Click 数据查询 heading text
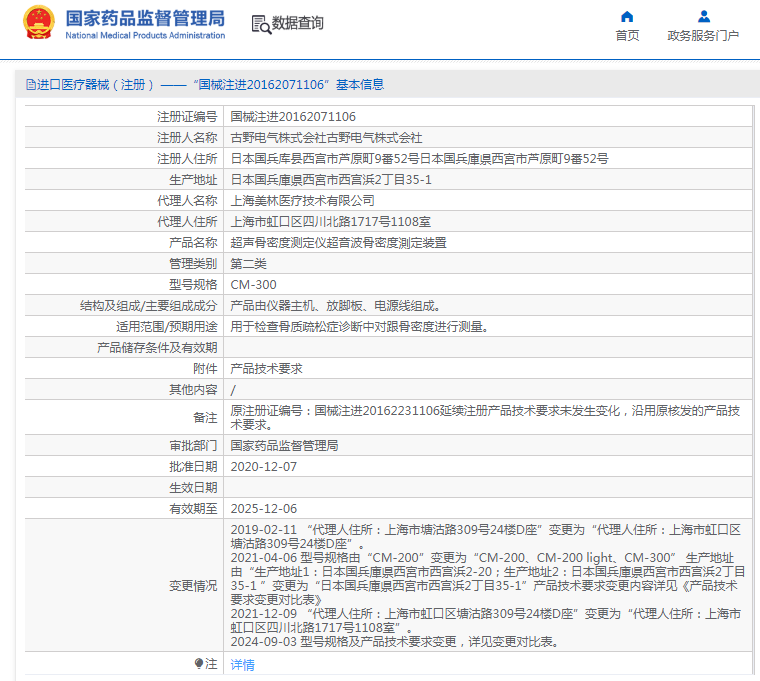 (x=297, y=23)
